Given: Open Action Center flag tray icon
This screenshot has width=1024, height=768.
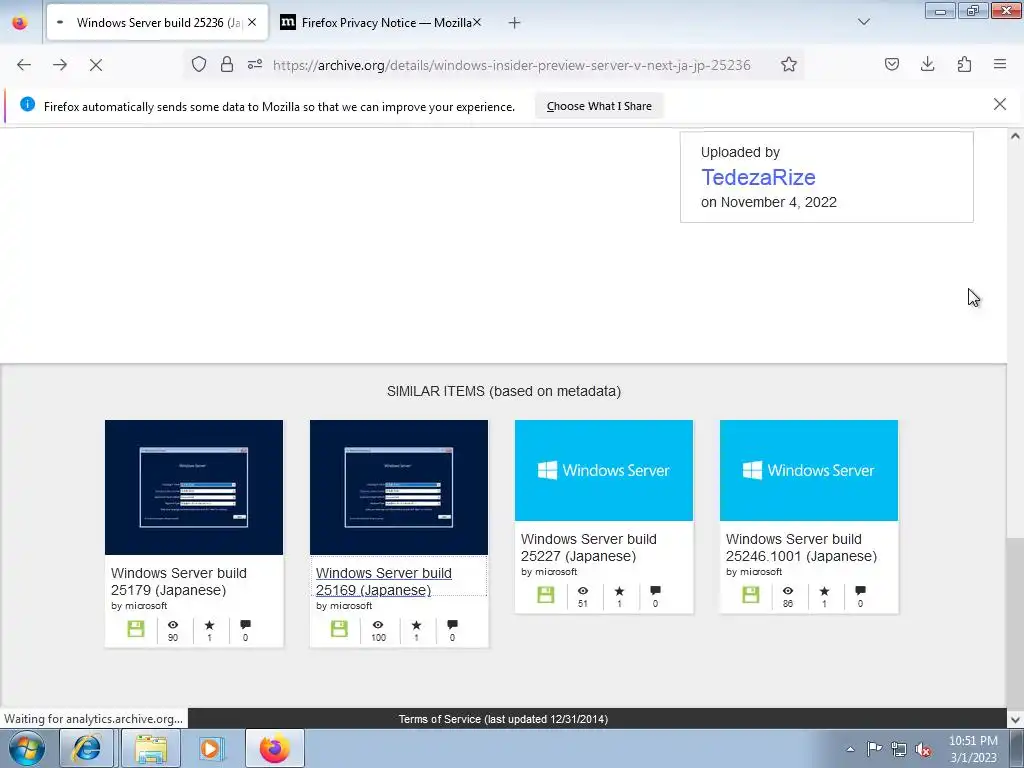Looking at the screenshot, I should [874, 749].
